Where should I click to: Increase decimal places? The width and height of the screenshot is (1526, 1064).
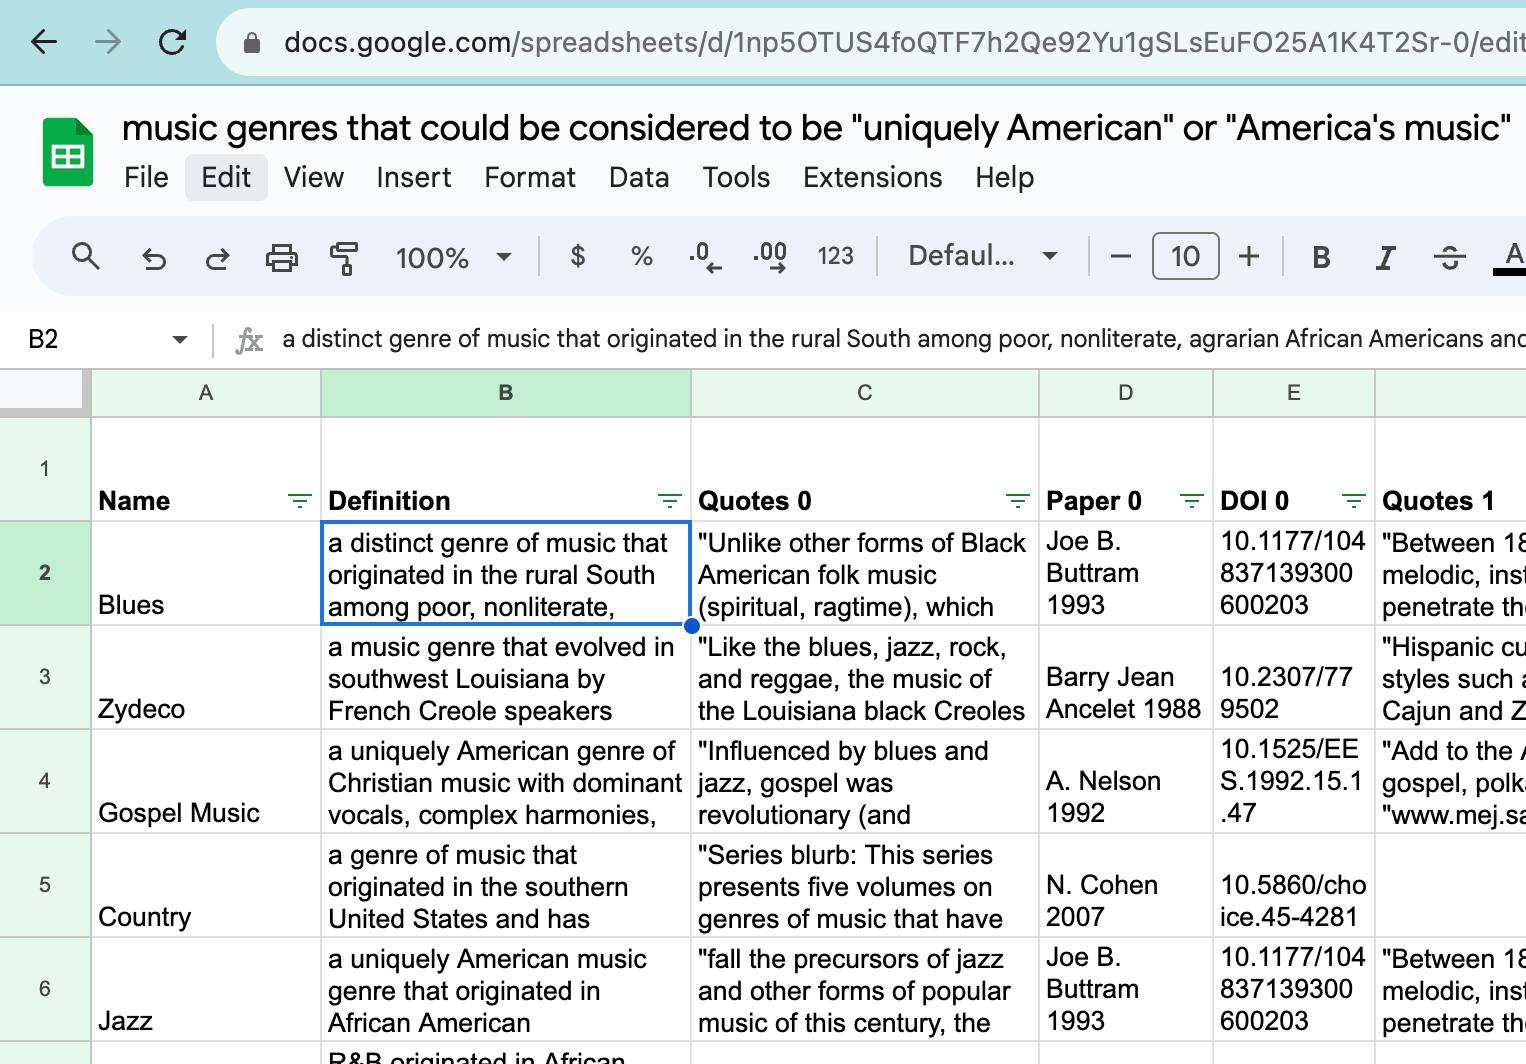pos(770,257)
